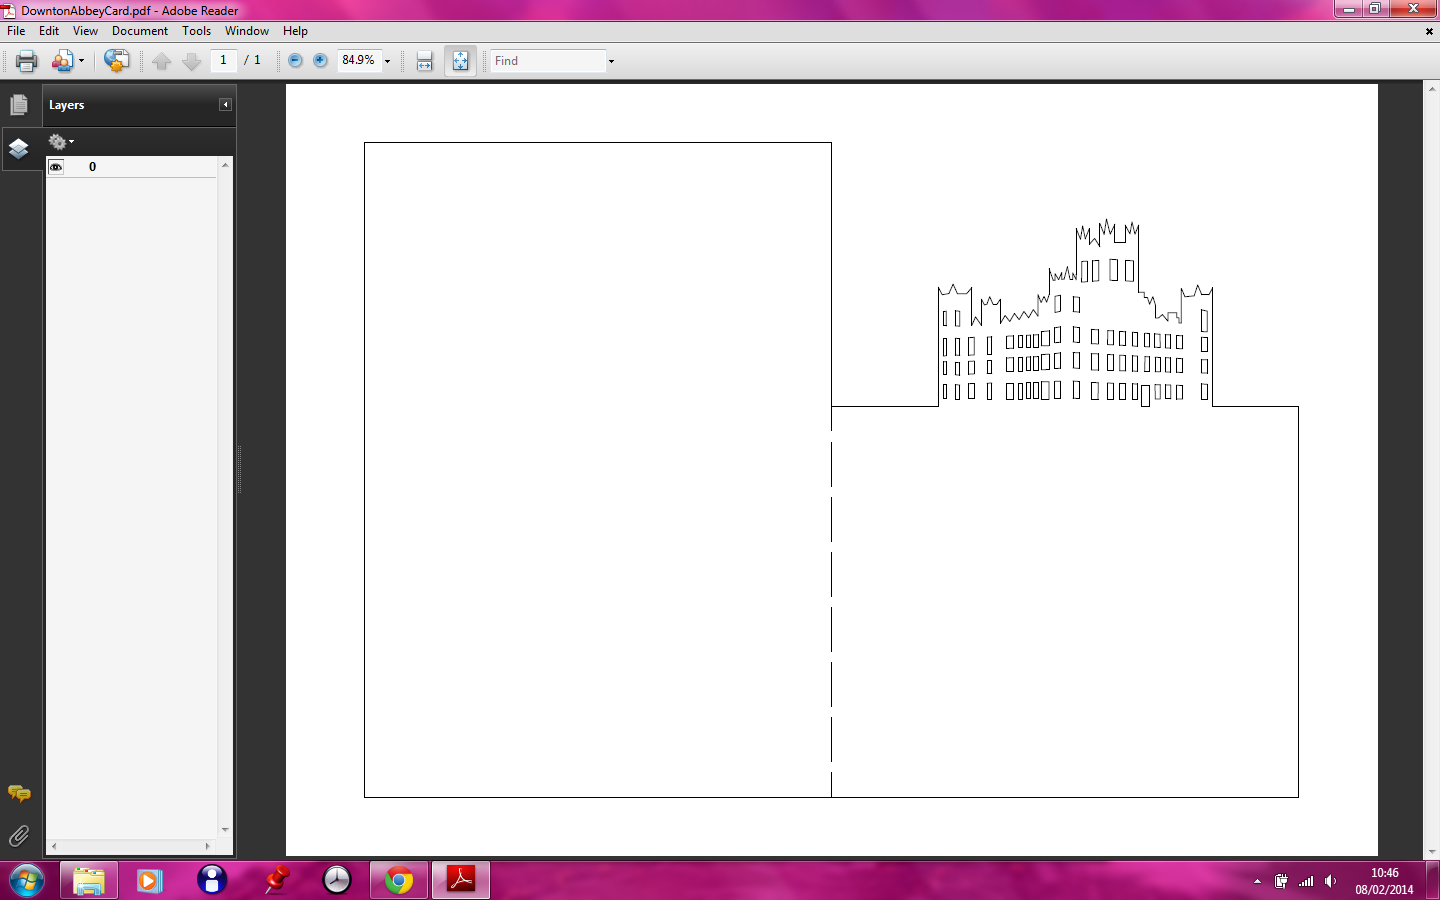This screenshot has width=1440, height=900.
Task: Expand the collaborate dropdown arrow
Action: pyautogui.click(x=81, y=61)
